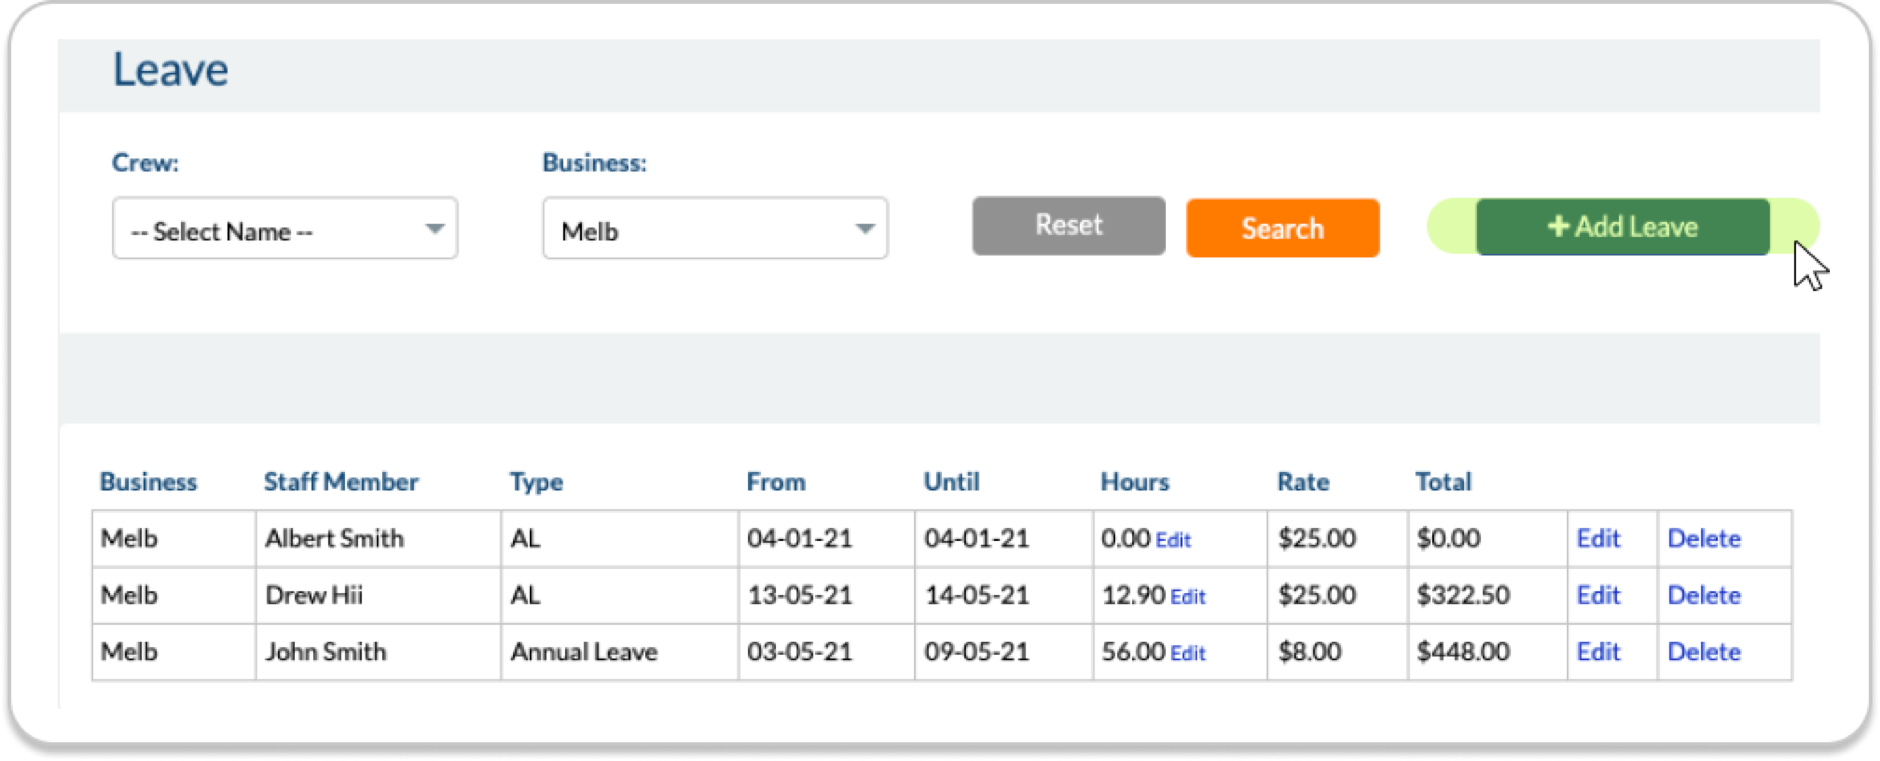This screenshot has height=761, width=1880.
Task: Delete John Smith's Annual Leave entry
Action: [1703, 652]
